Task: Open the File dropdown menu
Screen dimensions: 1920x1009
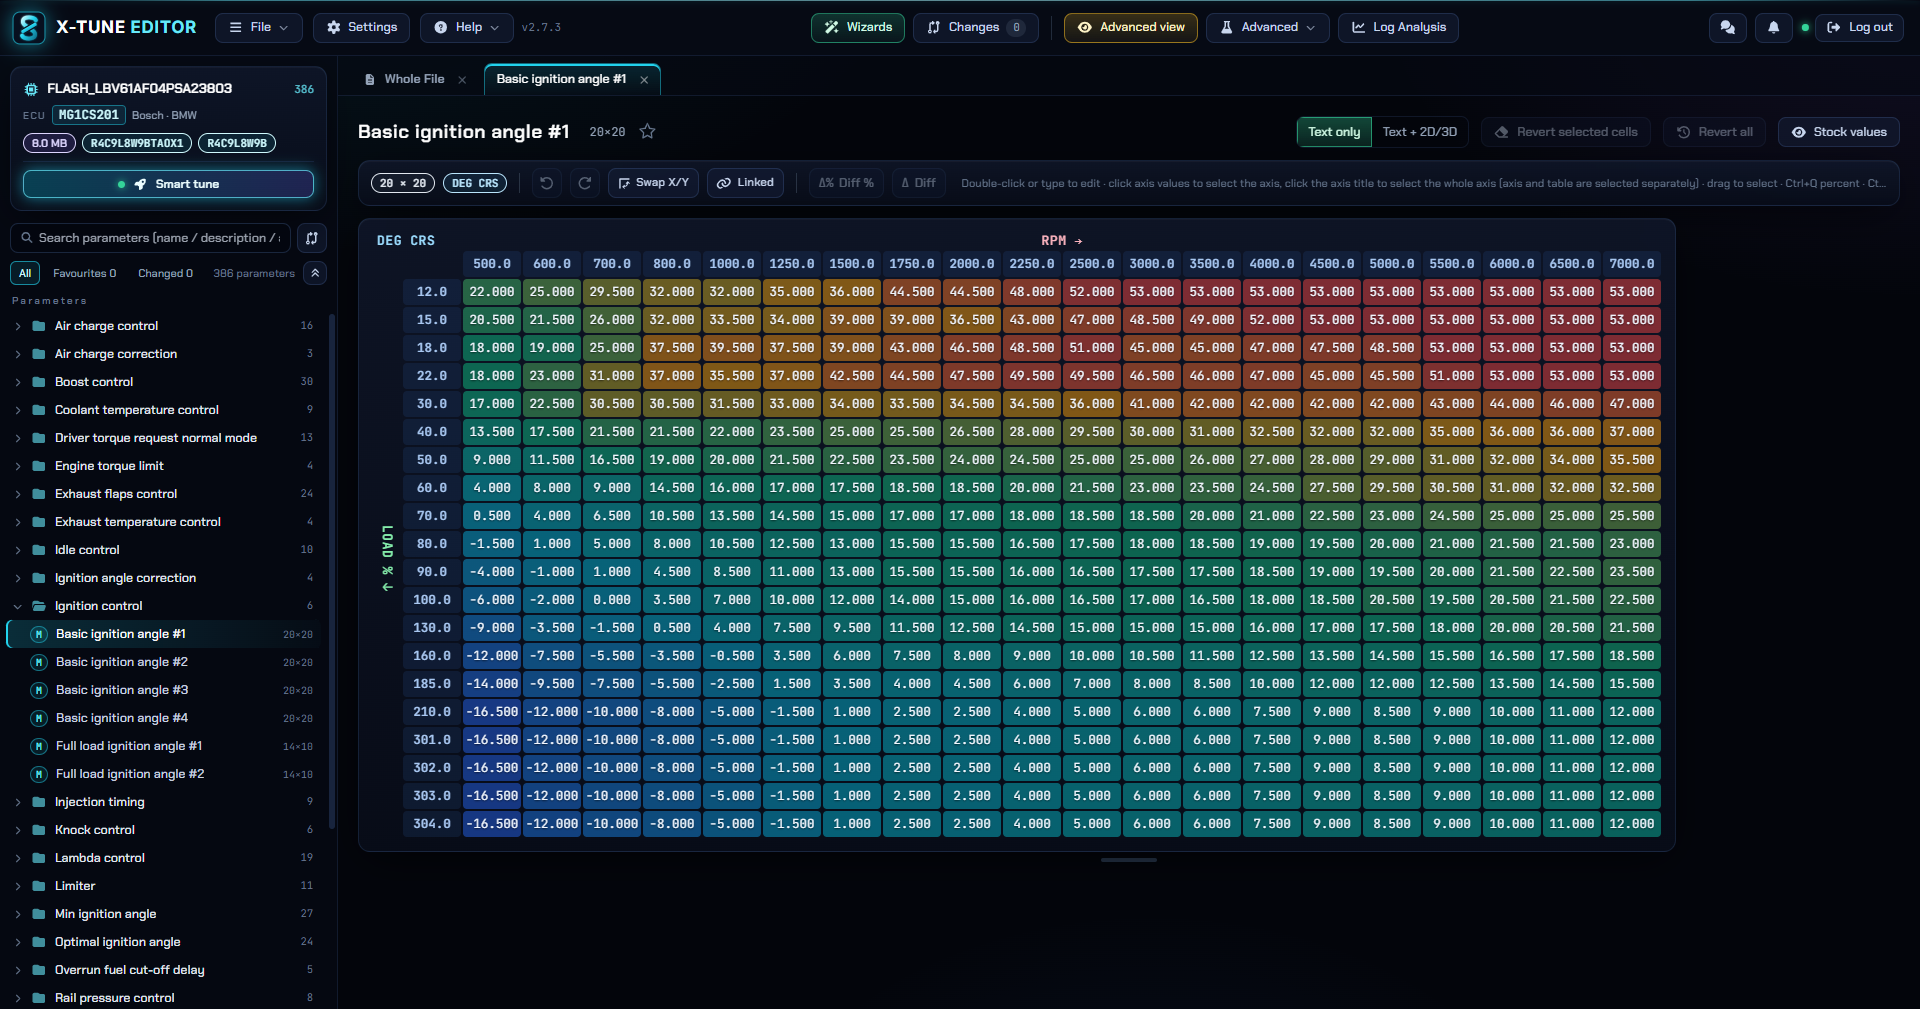Action: point(259,28)
